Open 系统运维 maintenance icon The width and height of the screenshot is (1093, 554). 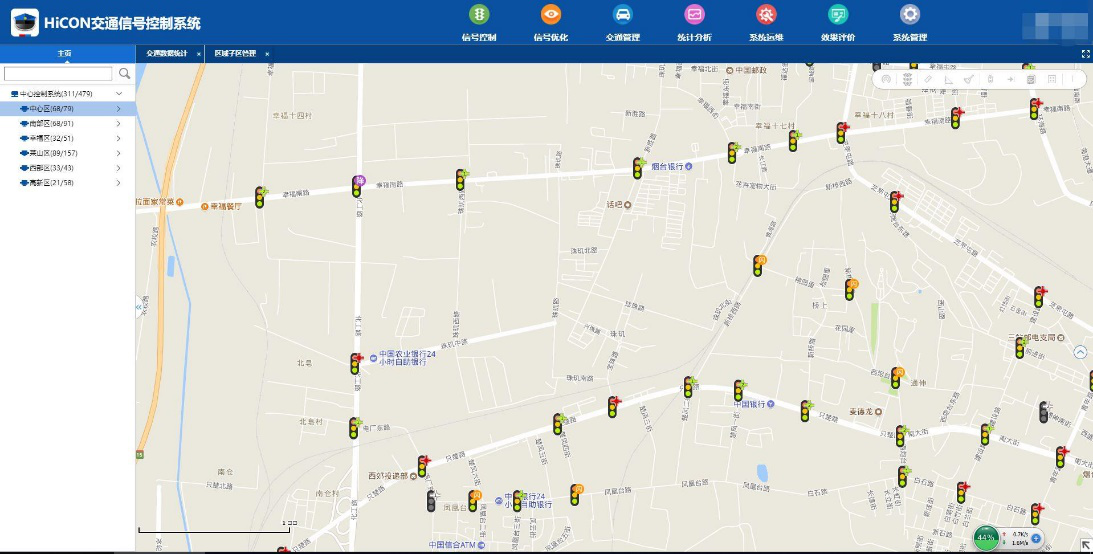tap(766, 14)
